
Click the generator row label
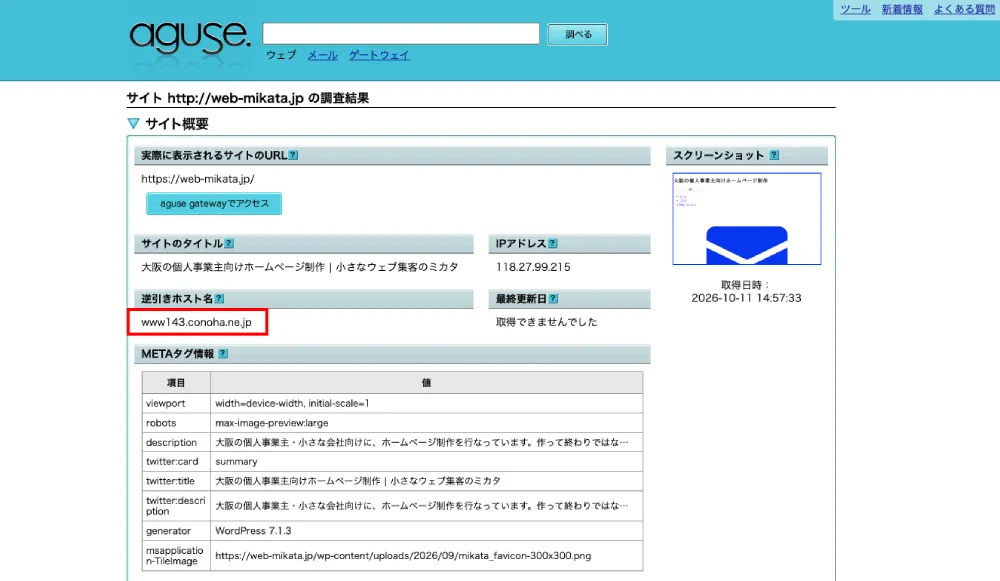(168, 531)
